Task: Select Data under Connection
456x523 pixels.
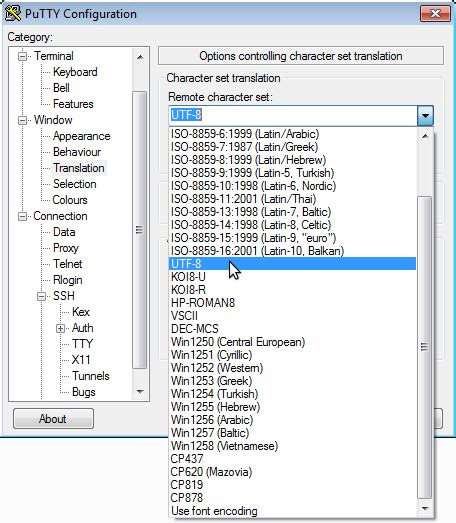Action: tap(64, 232)
